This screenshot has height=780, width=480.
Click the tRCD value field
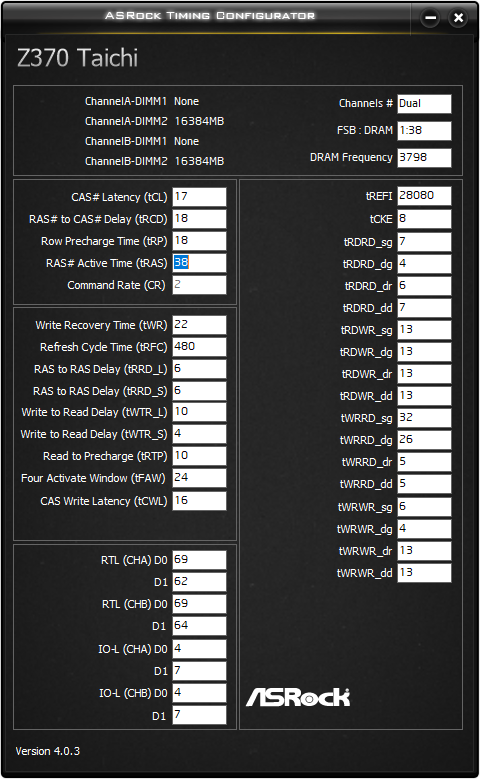click(199, 219)
